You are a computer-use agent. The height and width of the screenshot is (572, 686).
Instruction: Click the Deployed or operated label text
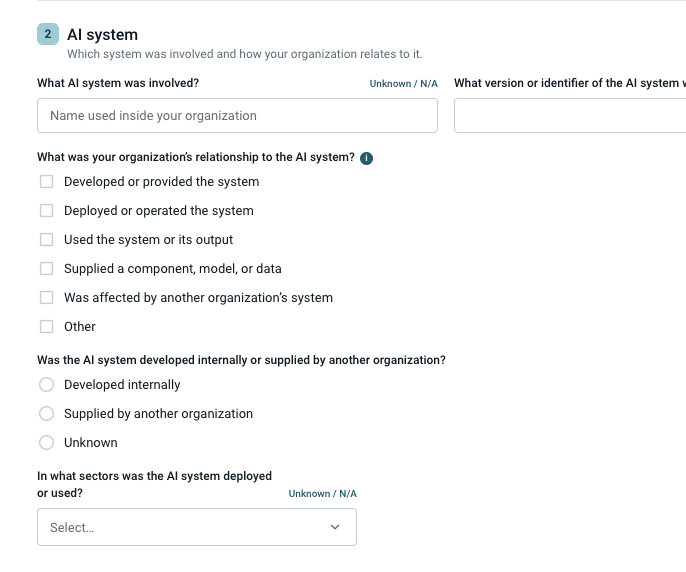pos(159,211)
